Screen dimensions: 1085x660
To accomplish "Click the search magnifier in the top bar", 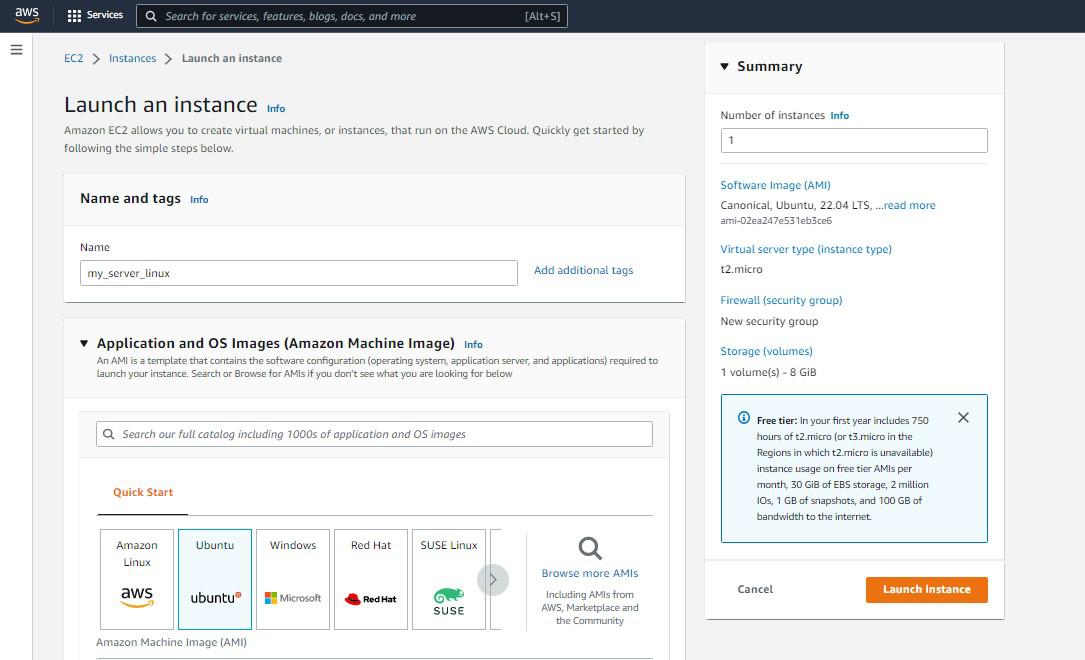I will (151, 16).
